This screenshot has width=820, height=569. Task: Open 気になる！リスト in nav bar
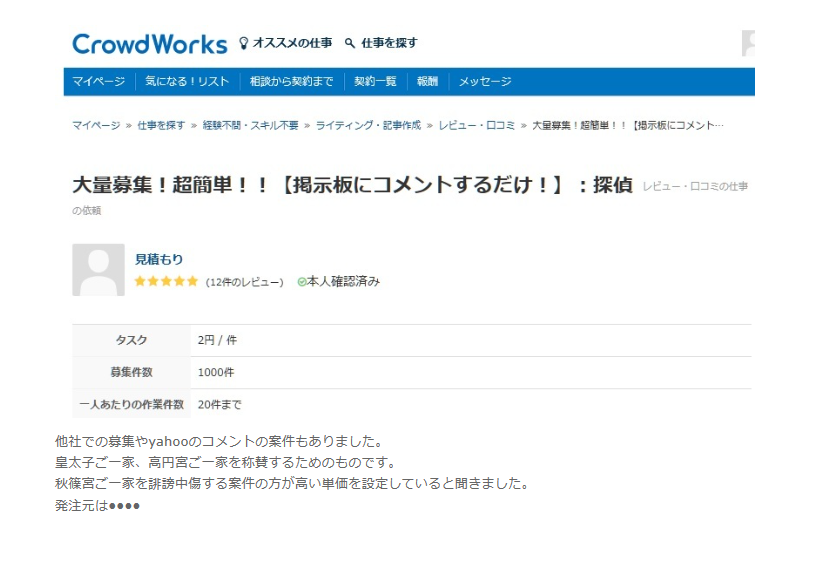point(187,82)
